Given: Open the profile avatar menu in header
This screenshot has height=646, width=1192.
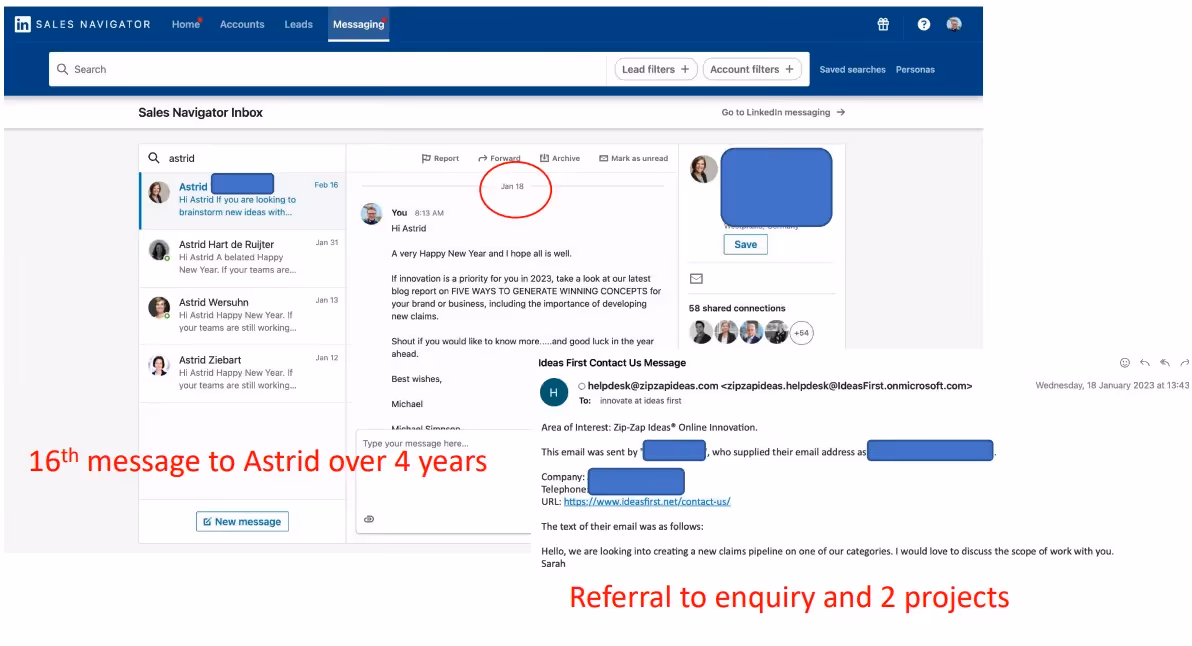Looking at the screenshot, I should click(954, 24).
